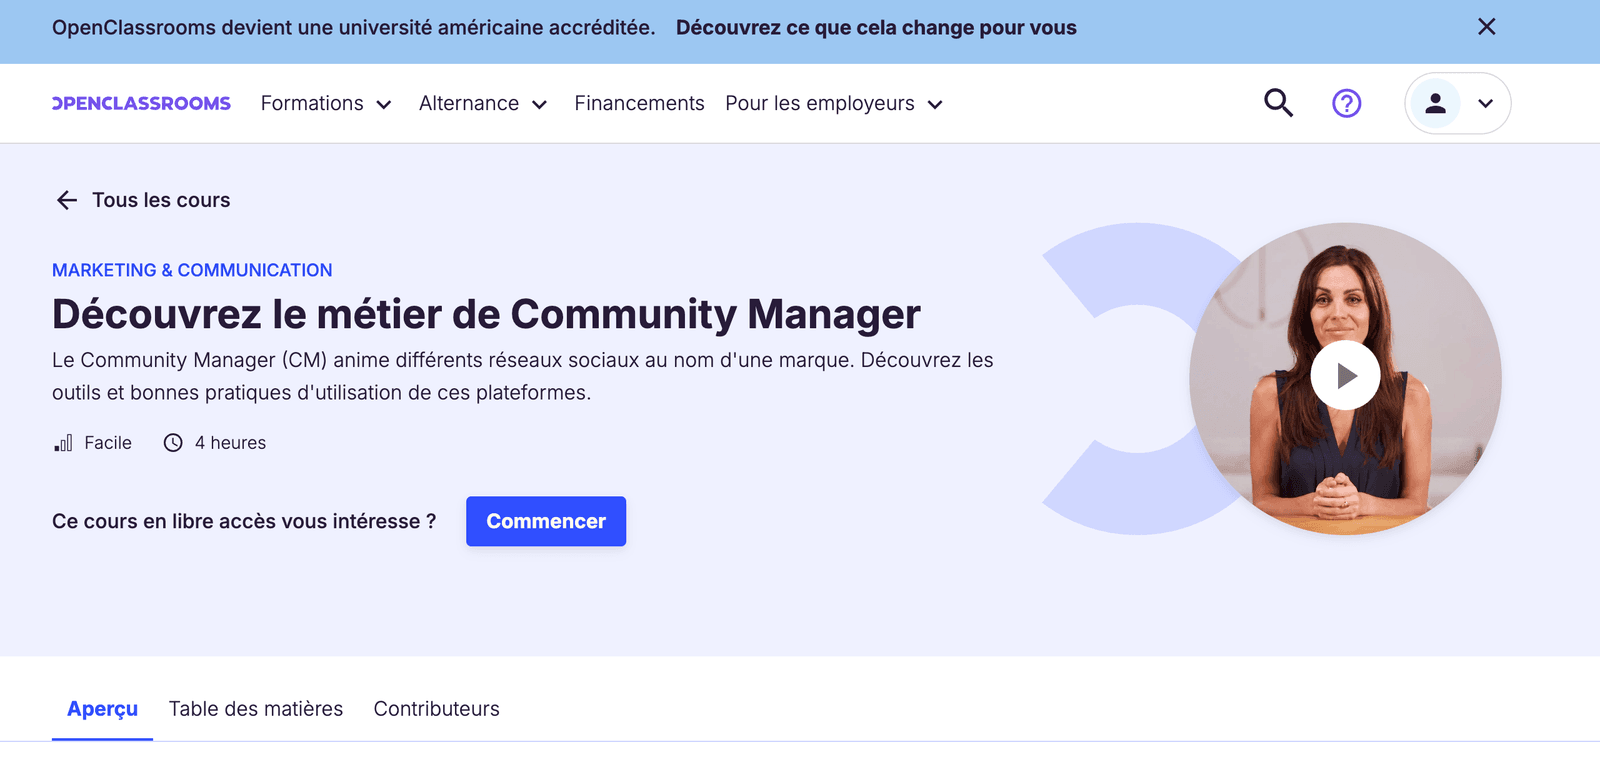Return to Tous les cours
The width and height of the screenshot is (1600, 784).
tap(161, 200)
